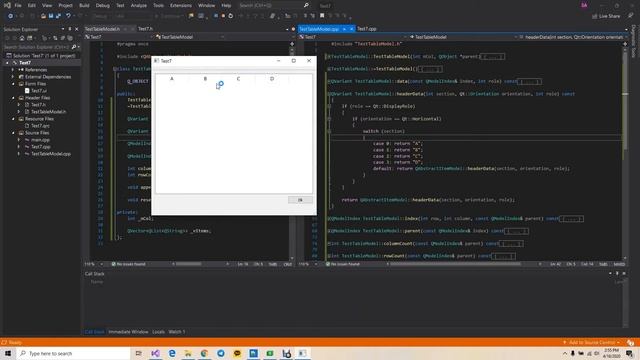
Task: Open the Extensions menu
Action: click(180, 5)
